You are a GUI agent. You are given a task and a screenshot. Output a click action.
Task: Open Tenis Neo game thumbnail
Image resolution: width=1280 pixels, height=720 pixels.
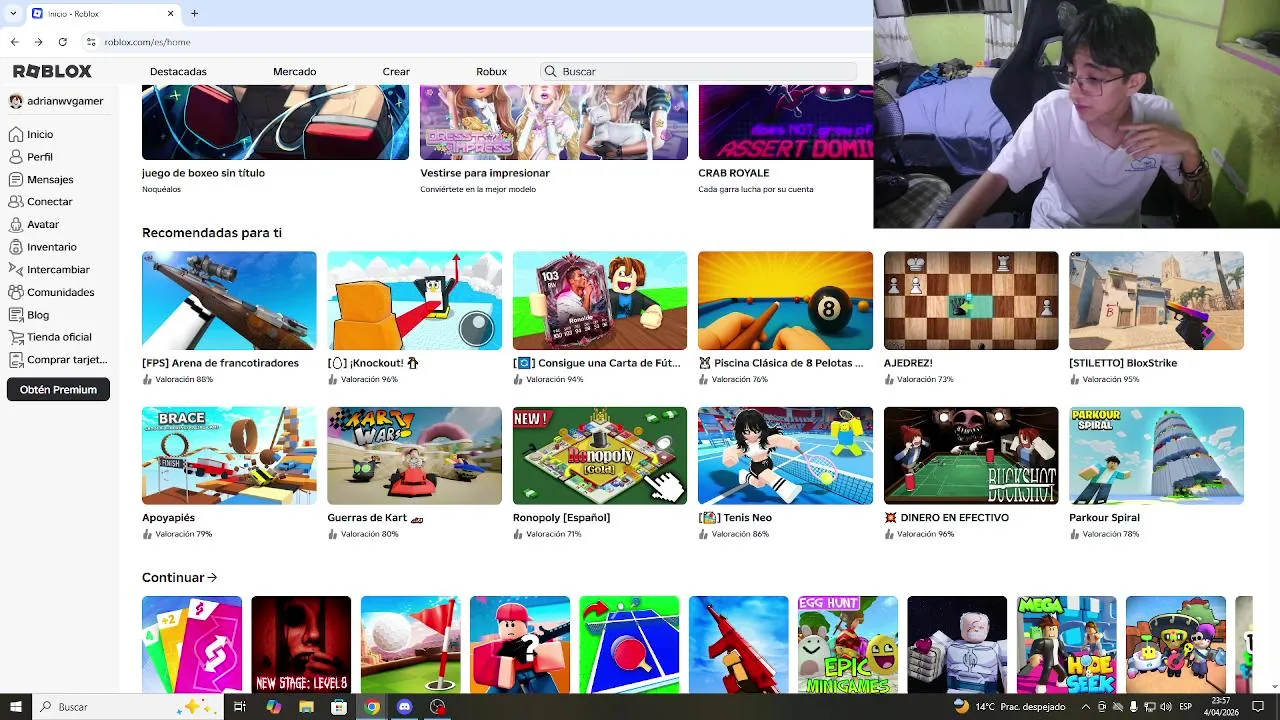(x=785, y=455)
